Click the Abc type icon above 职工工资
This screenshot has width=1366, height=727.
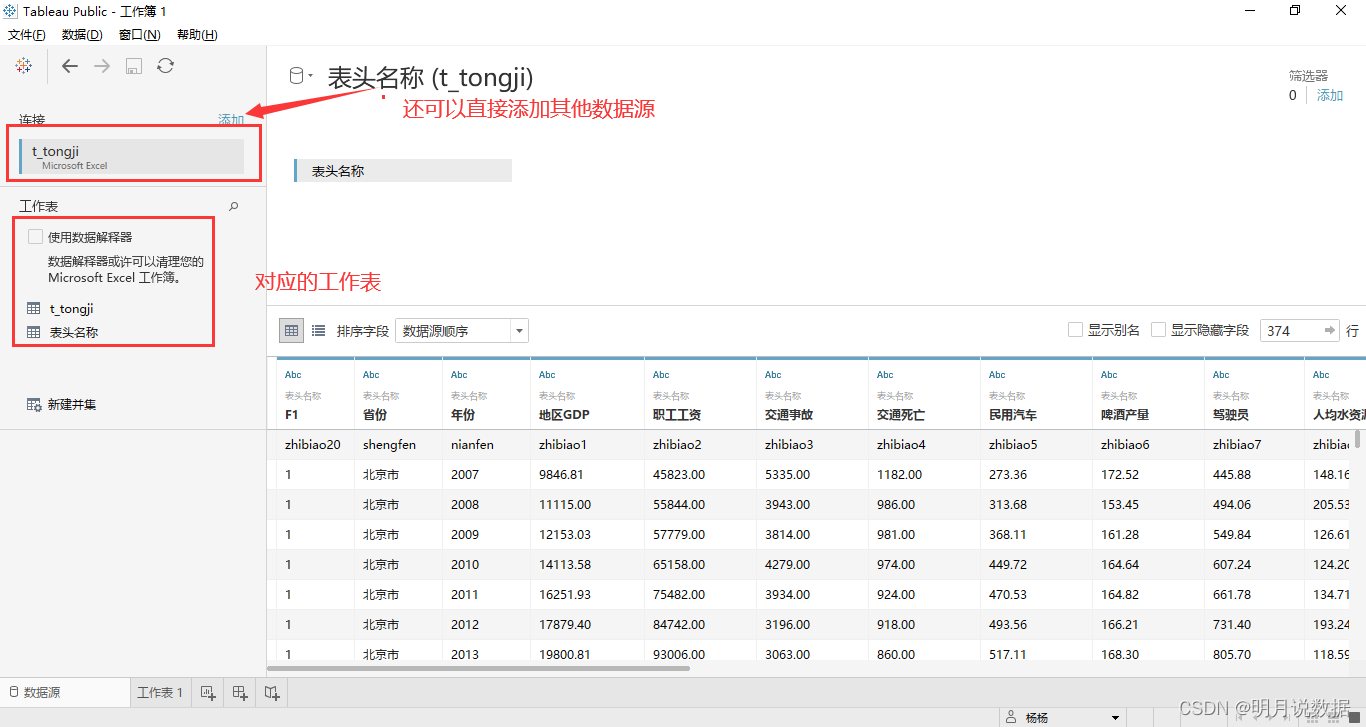tap(661, 375)
